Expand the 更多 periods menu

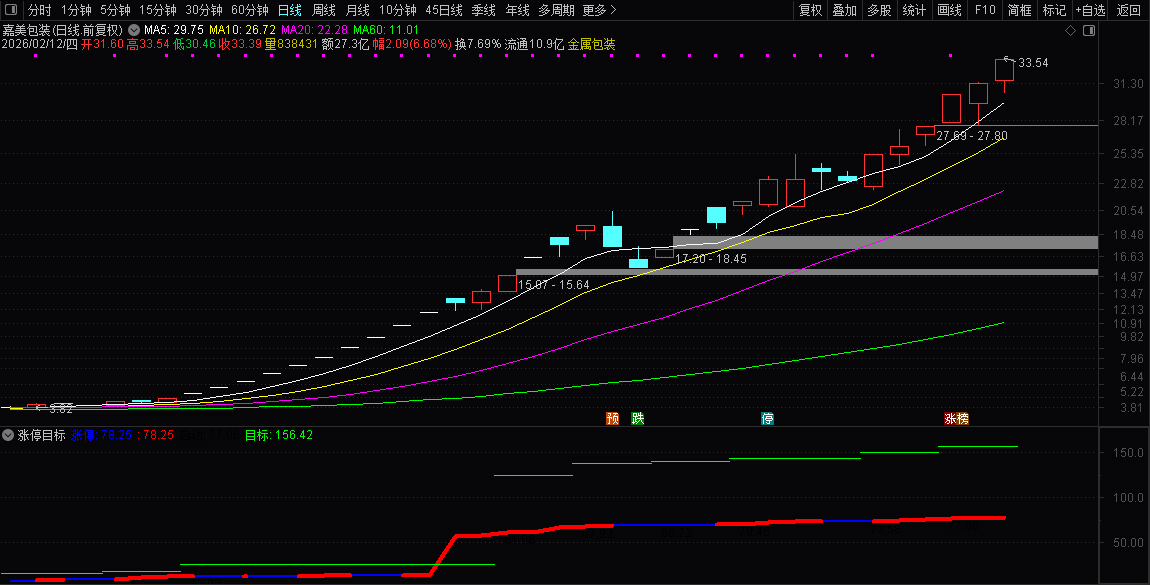coord(598,10)
